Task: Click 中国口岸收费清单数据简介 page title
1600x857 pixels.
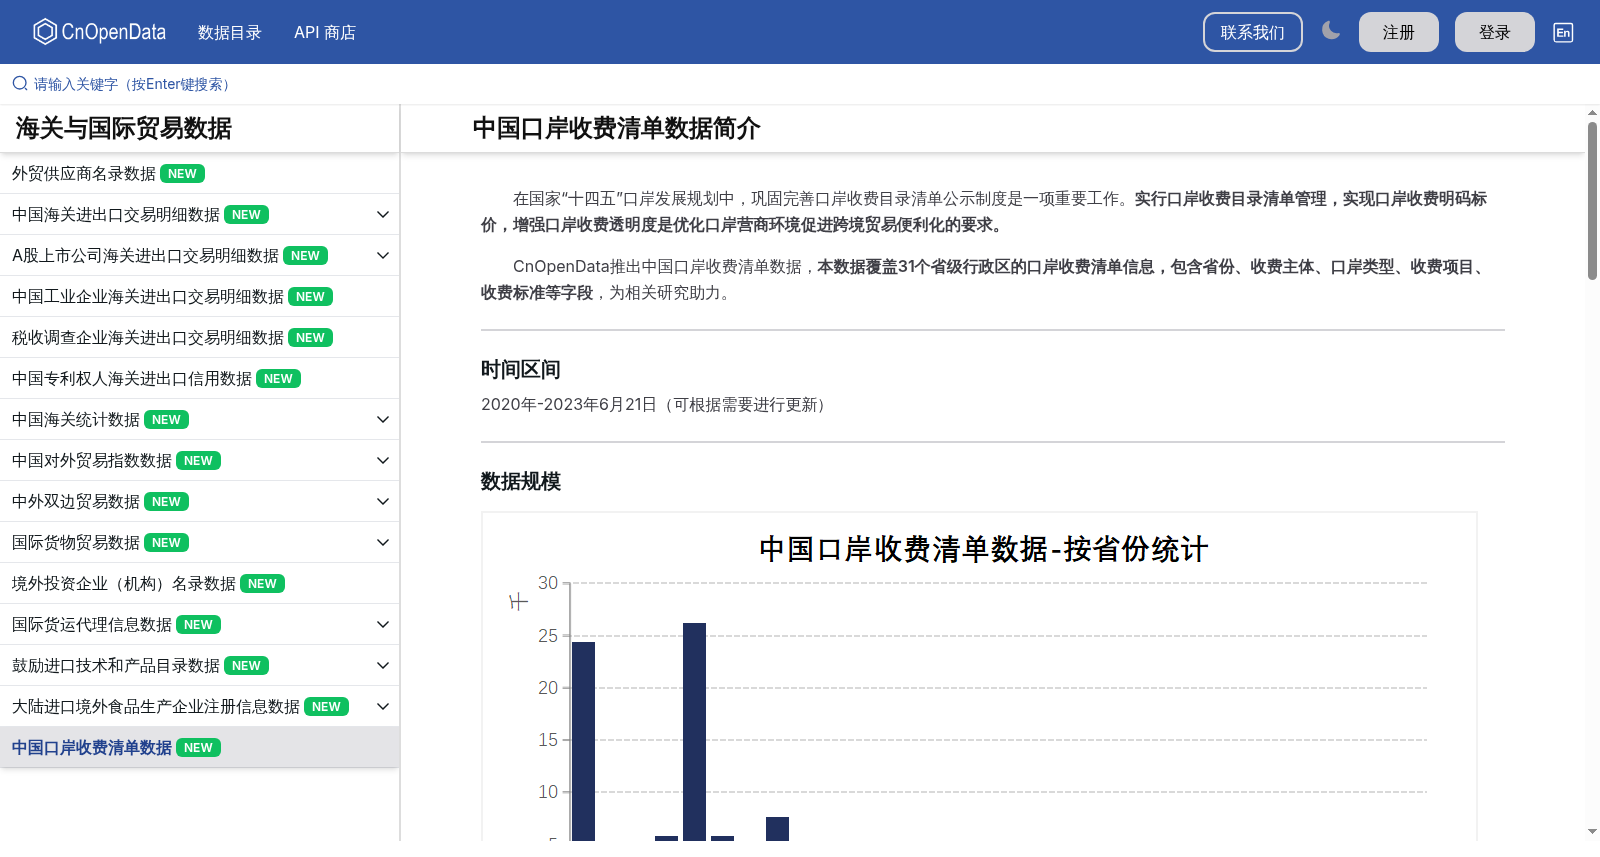Action: [616, 128]
